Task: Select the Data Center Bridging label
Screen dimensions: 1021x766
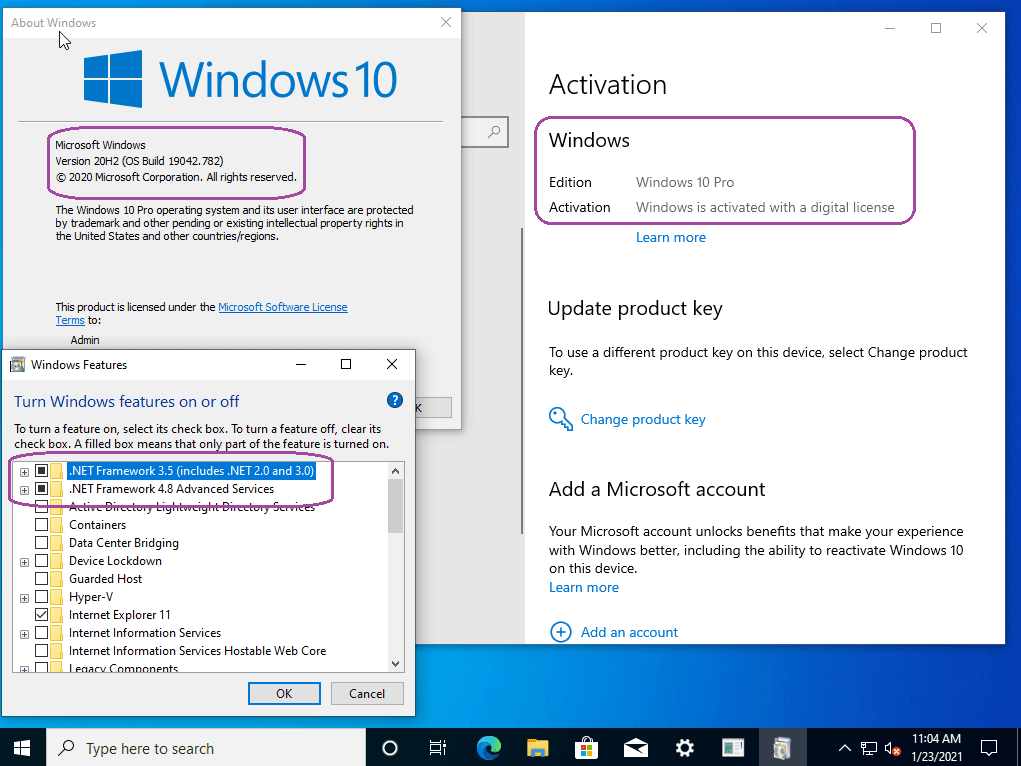Action: pos(124,543)
